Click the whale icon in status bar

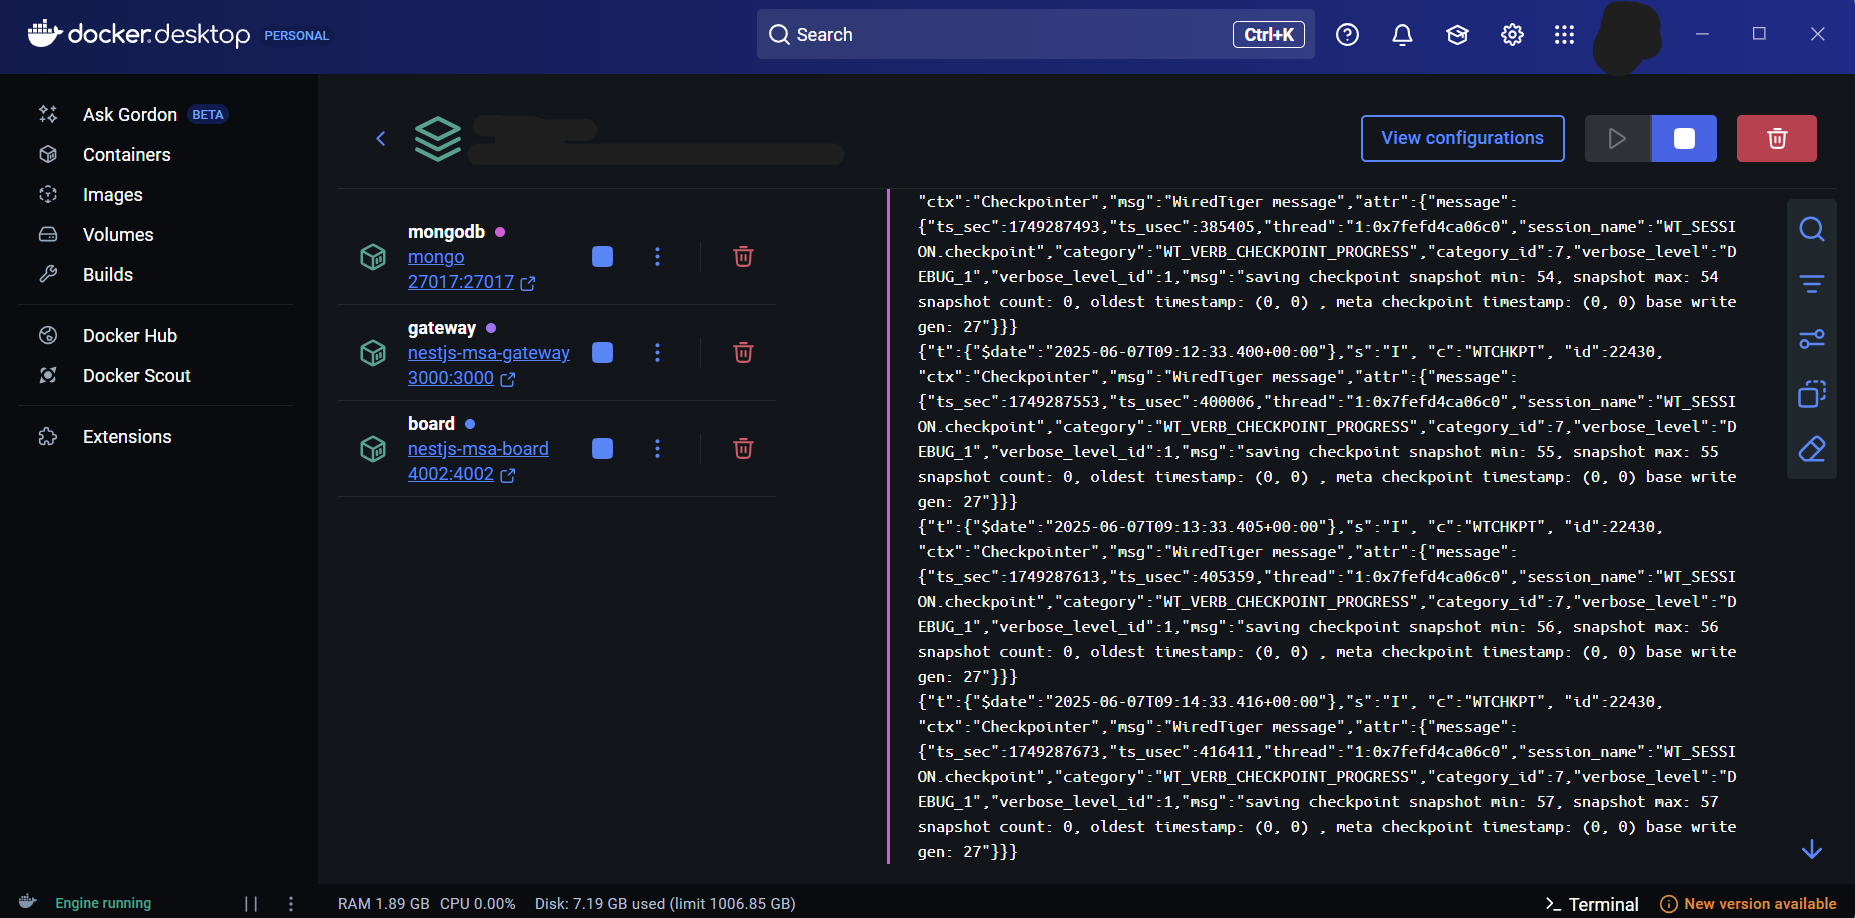click(x=28, y=902)
